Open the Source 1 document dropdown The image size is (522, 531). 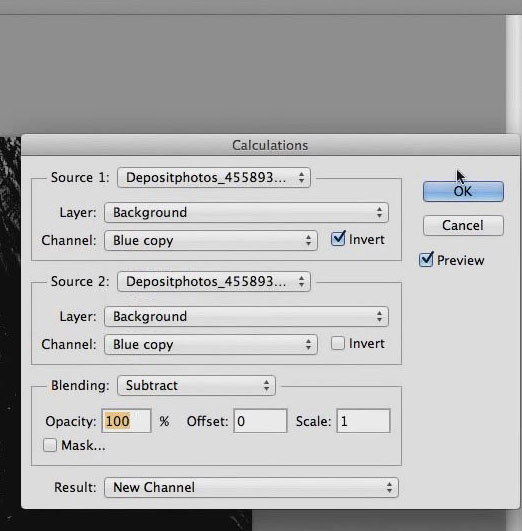(x=214, y=177)
